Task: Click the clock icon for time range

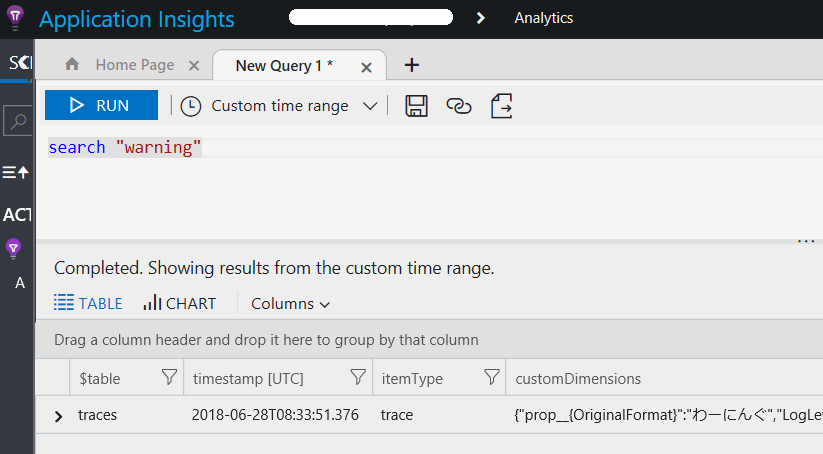Action: (191, 106)
